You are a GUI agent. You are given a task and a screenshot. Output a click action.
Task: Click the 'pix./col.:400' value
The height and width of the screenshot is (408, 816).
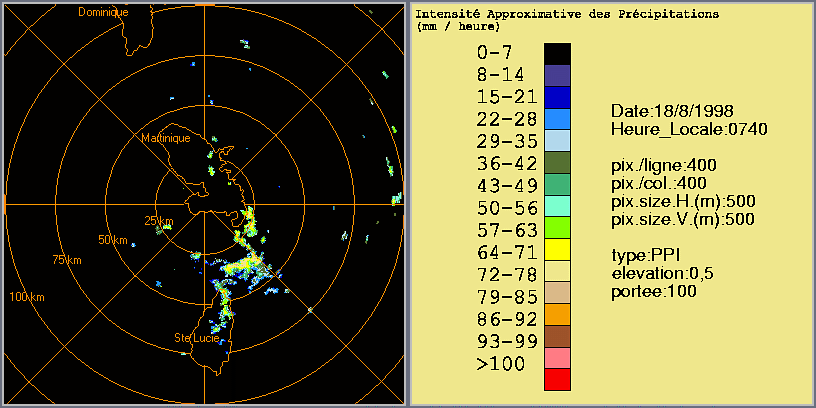(x=658, y=183)
